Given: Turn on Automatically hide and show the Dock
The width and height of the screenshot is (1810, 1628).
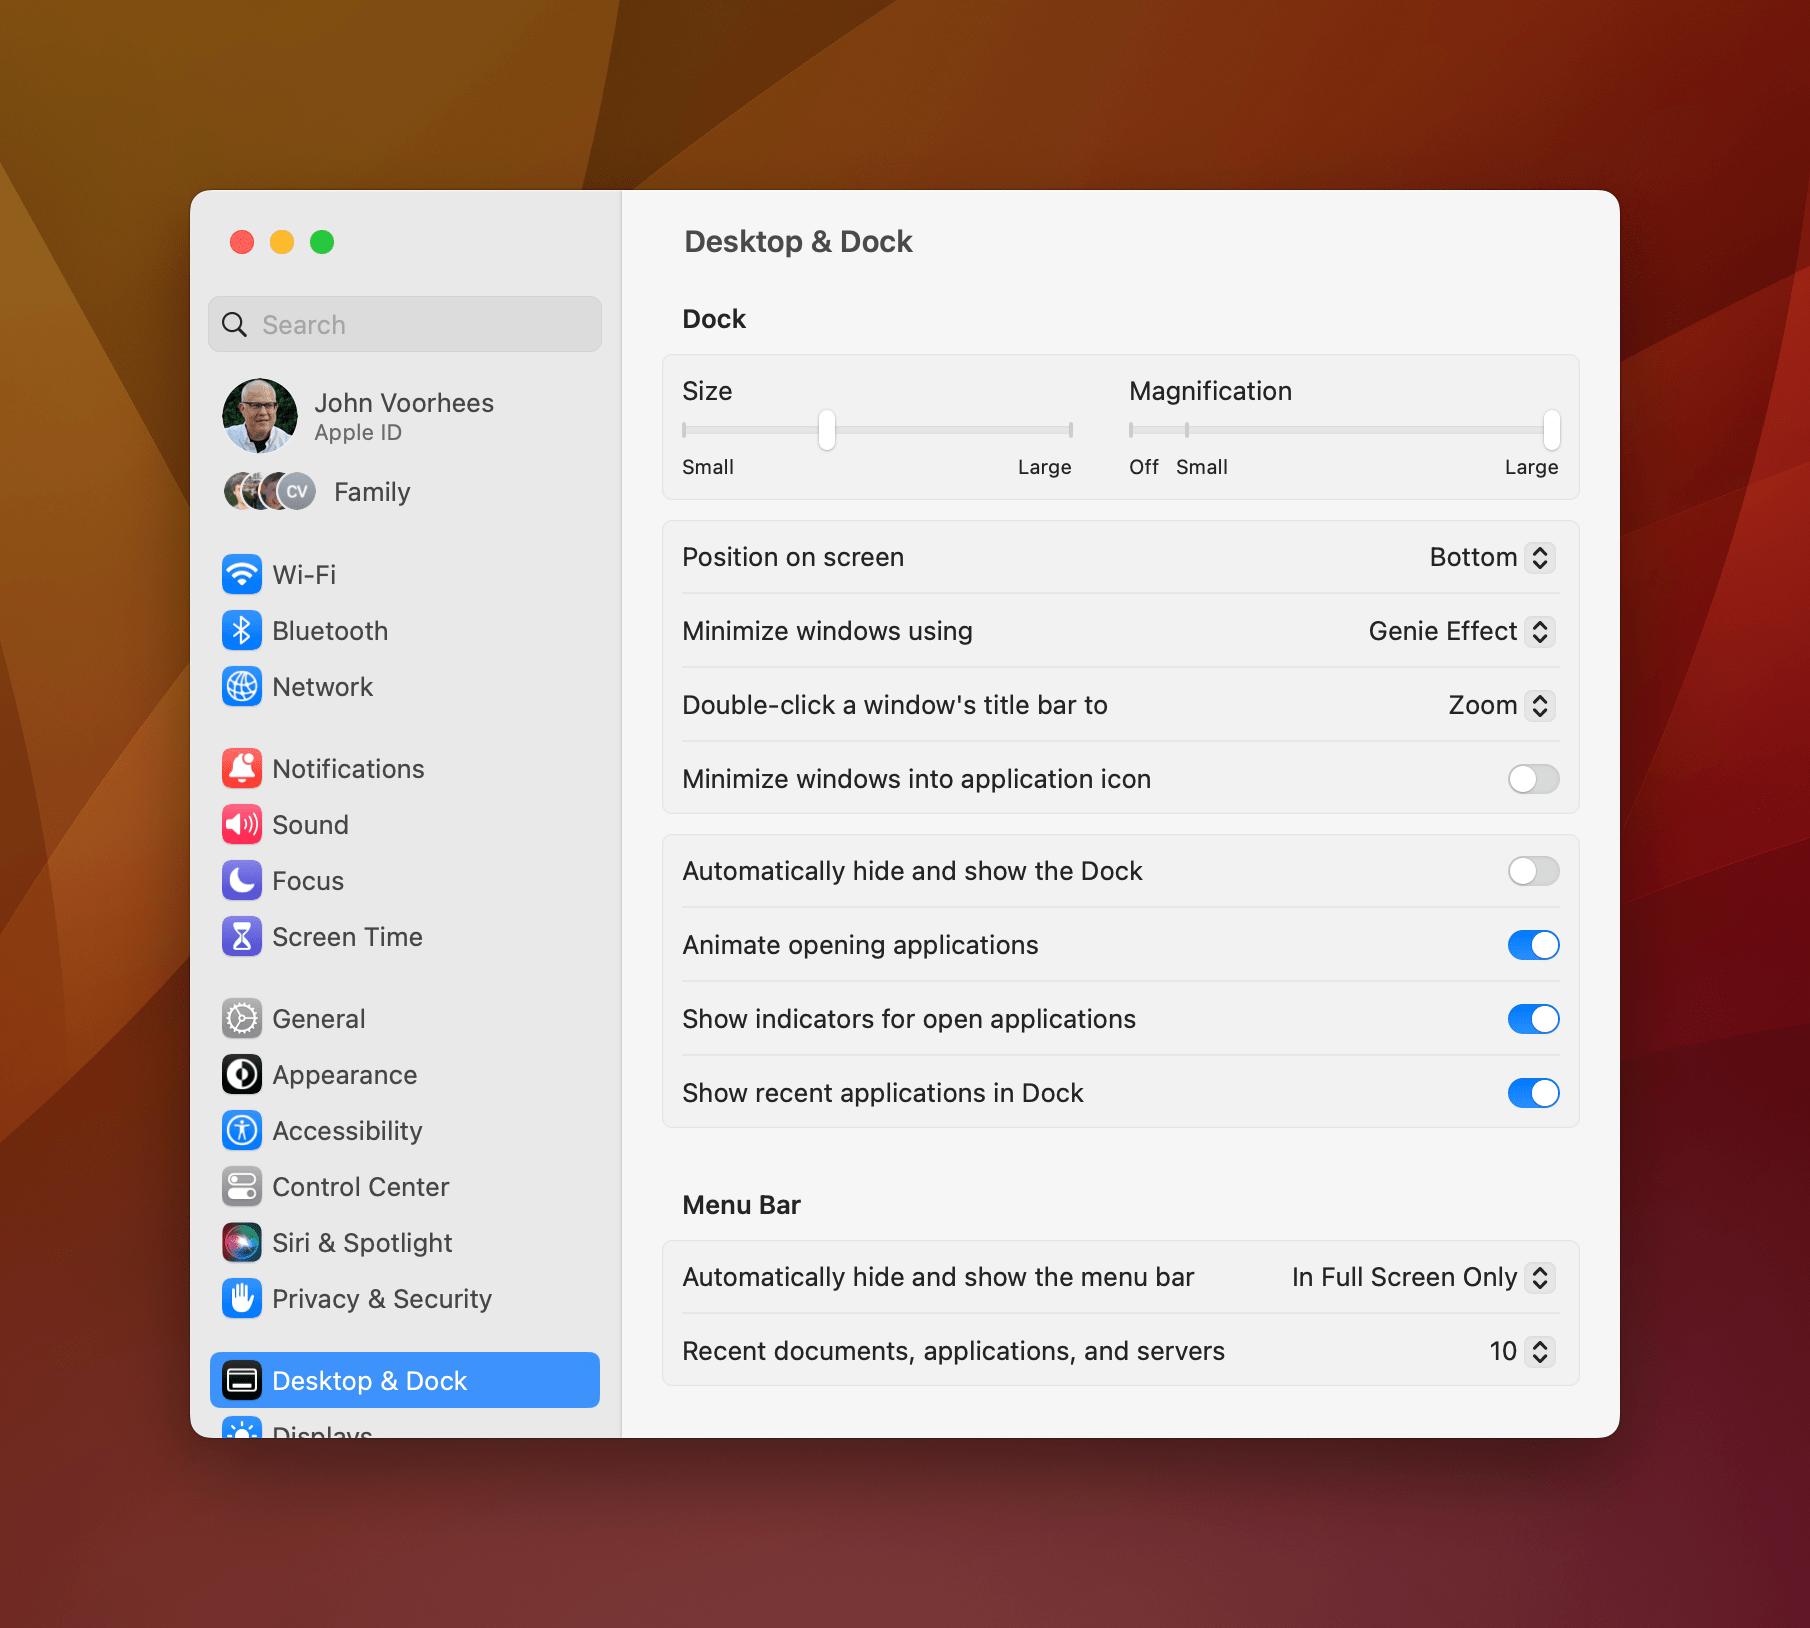Looking at the screenshot, I should (x=1533, y=871).
